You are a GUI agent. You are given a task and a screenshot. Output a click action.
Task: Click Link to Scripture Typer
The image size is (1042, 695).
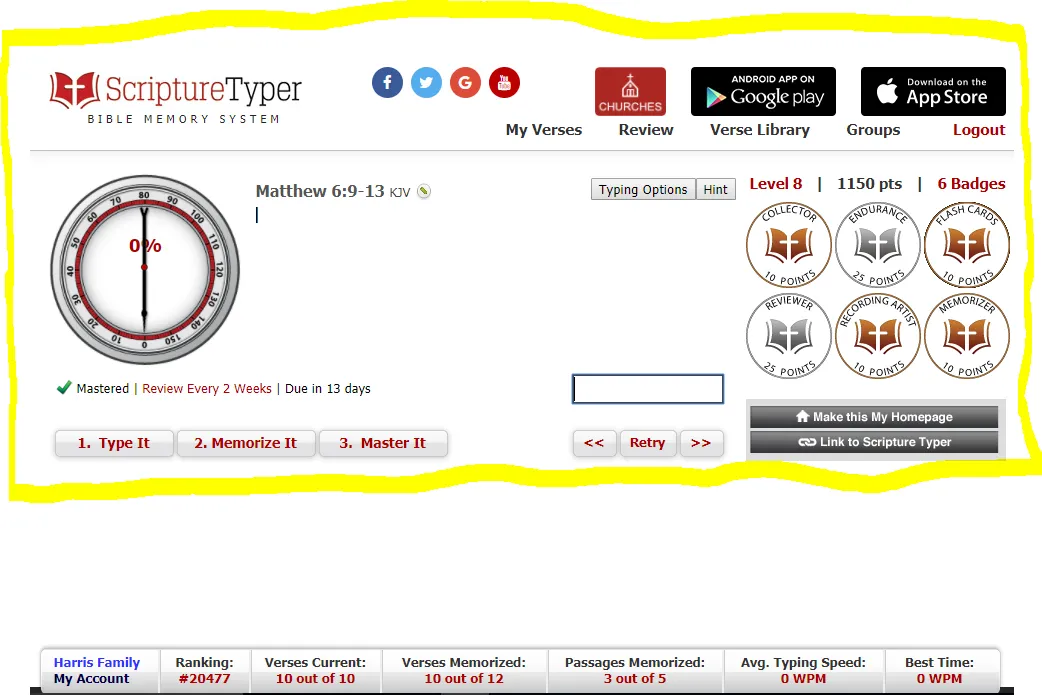[874, 442]
